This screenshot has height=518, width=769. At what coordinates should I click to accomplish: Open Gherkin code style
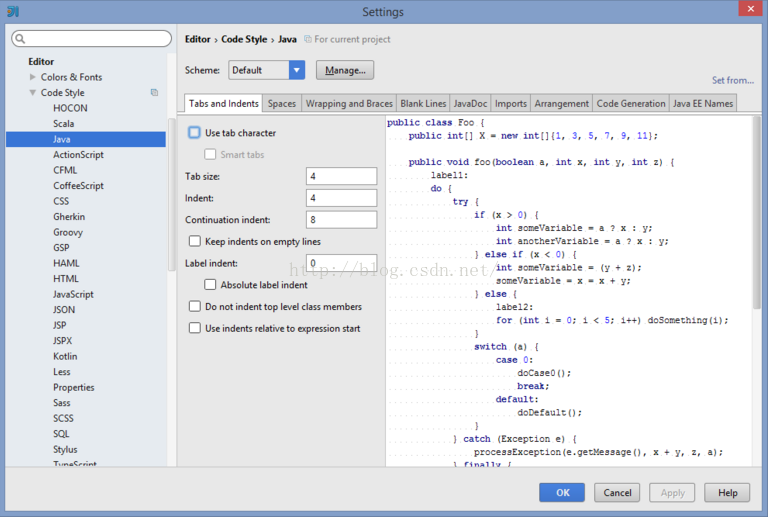point(69,217)
